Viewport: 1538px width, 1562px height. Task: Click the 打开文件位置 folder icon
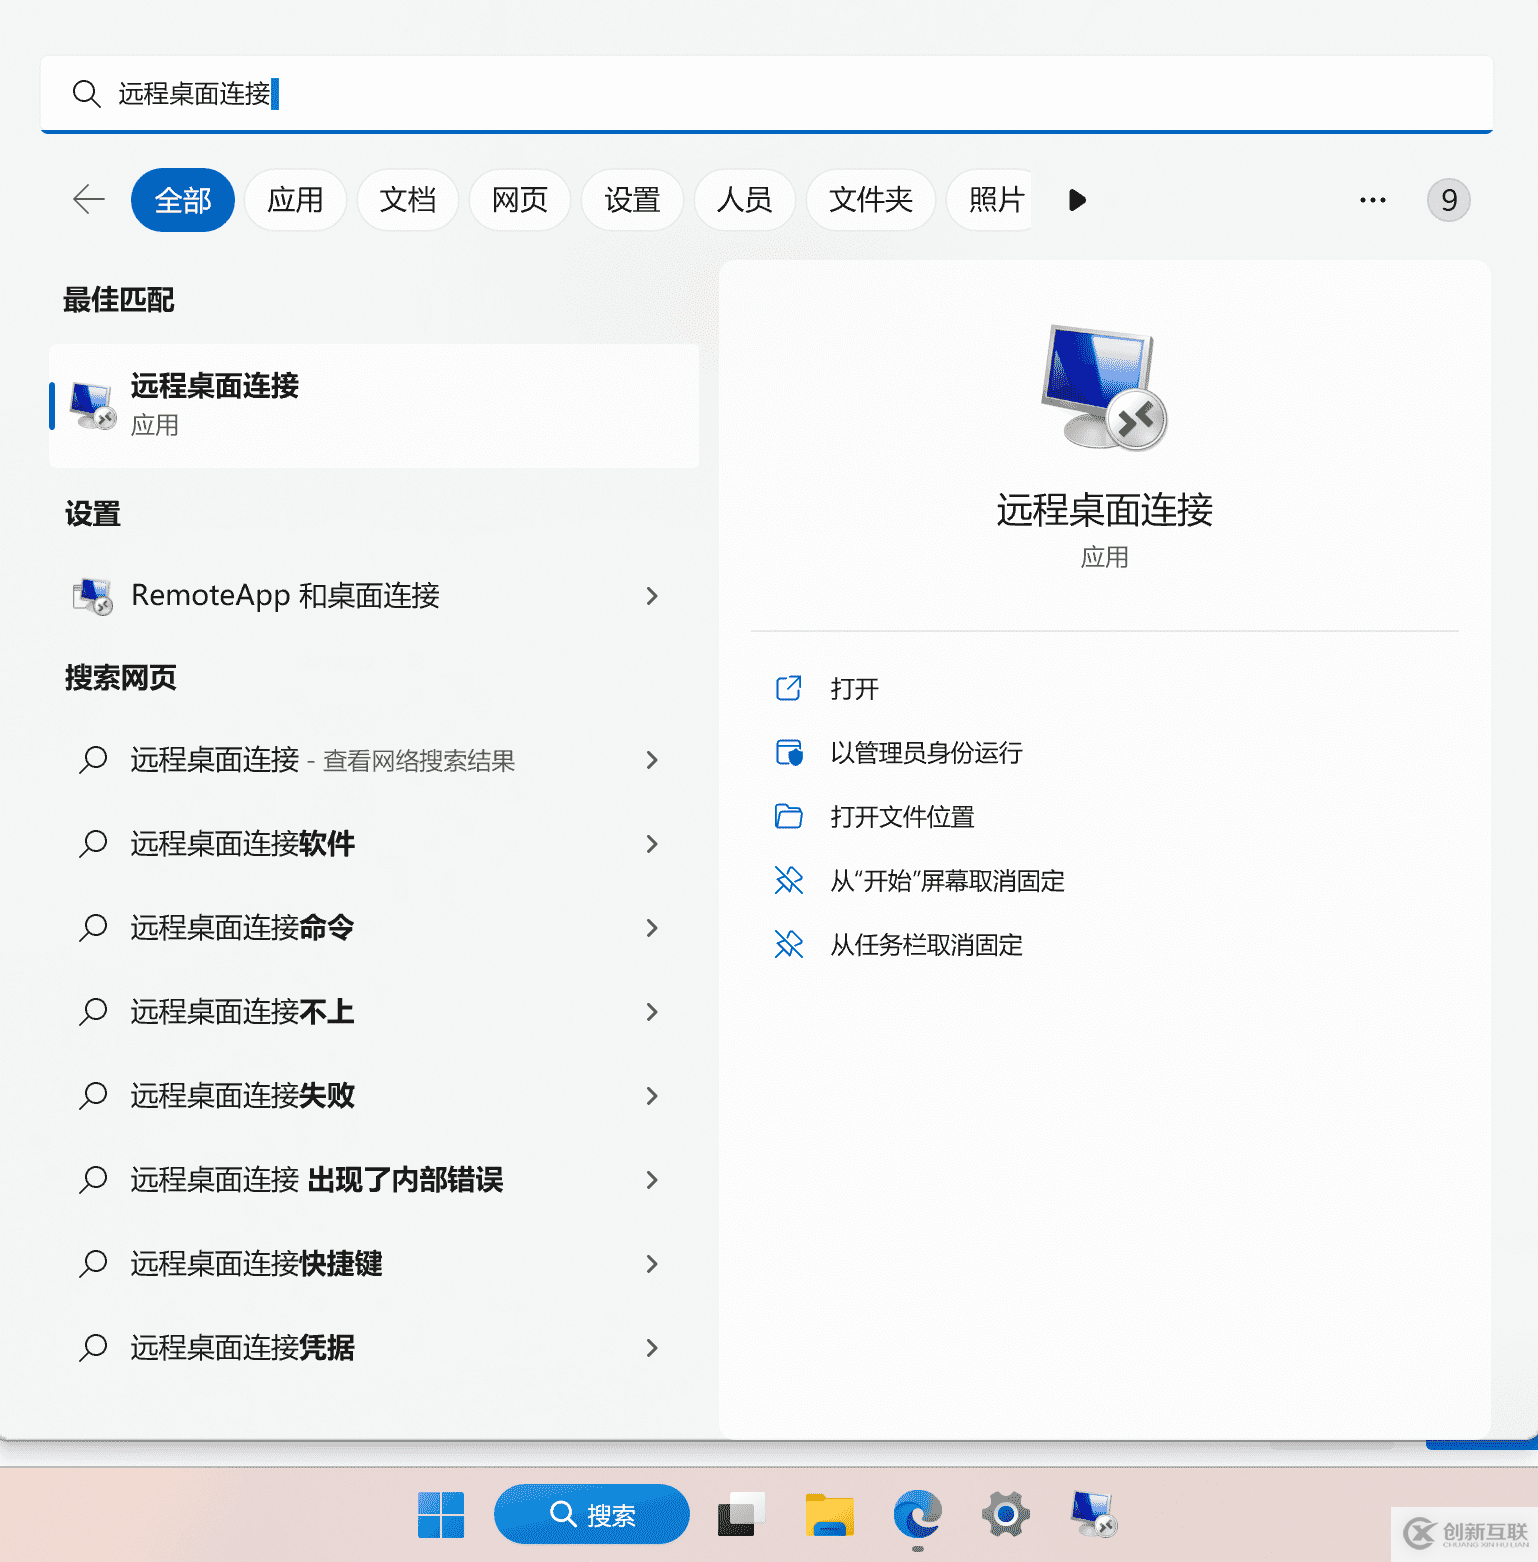[790, 817]
